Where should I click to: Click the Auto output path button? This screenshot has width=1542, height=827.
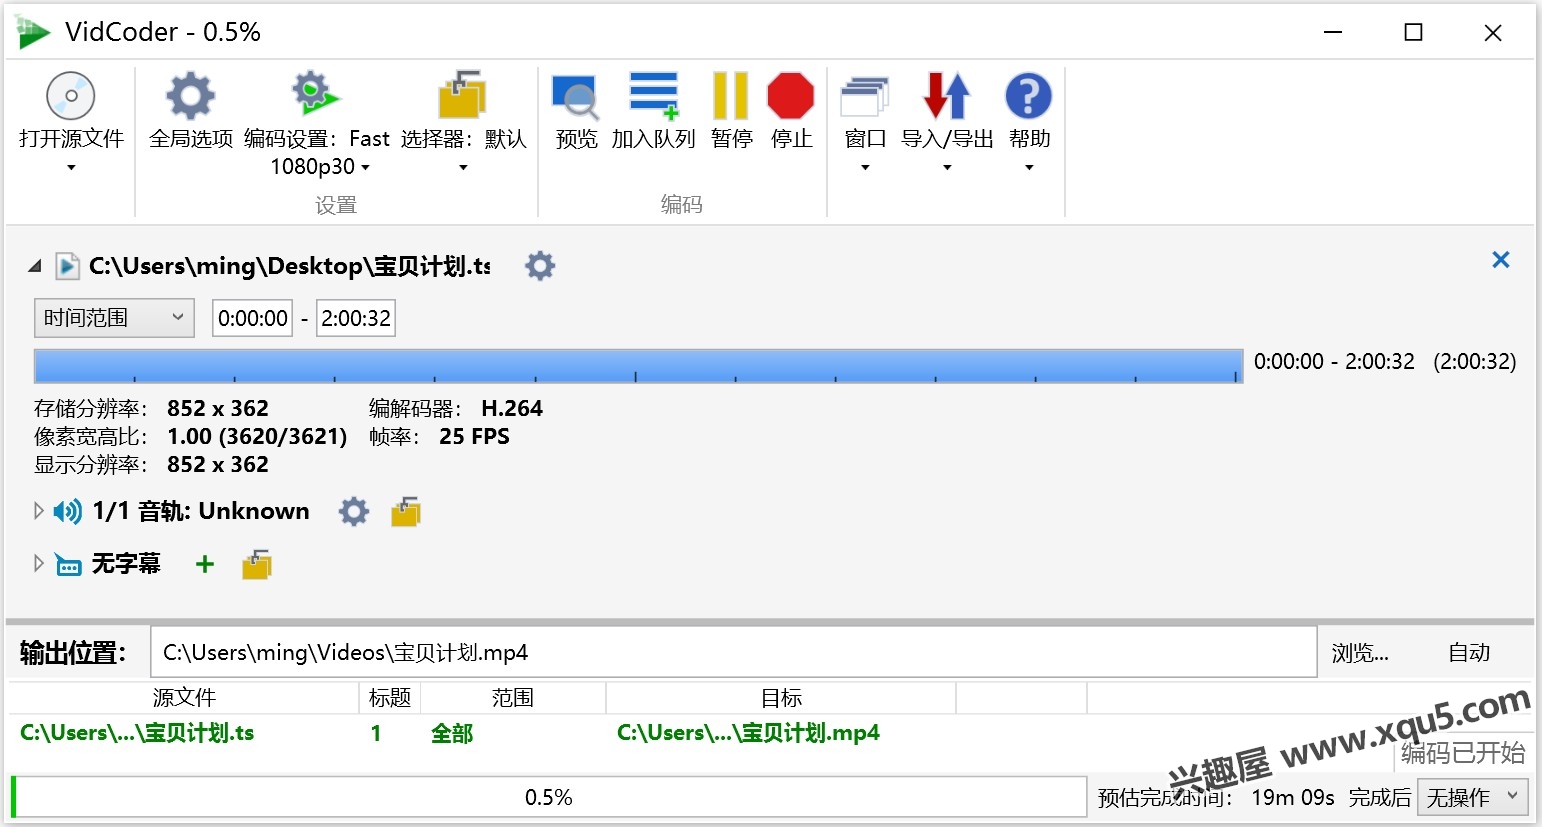click(1468, 653)
